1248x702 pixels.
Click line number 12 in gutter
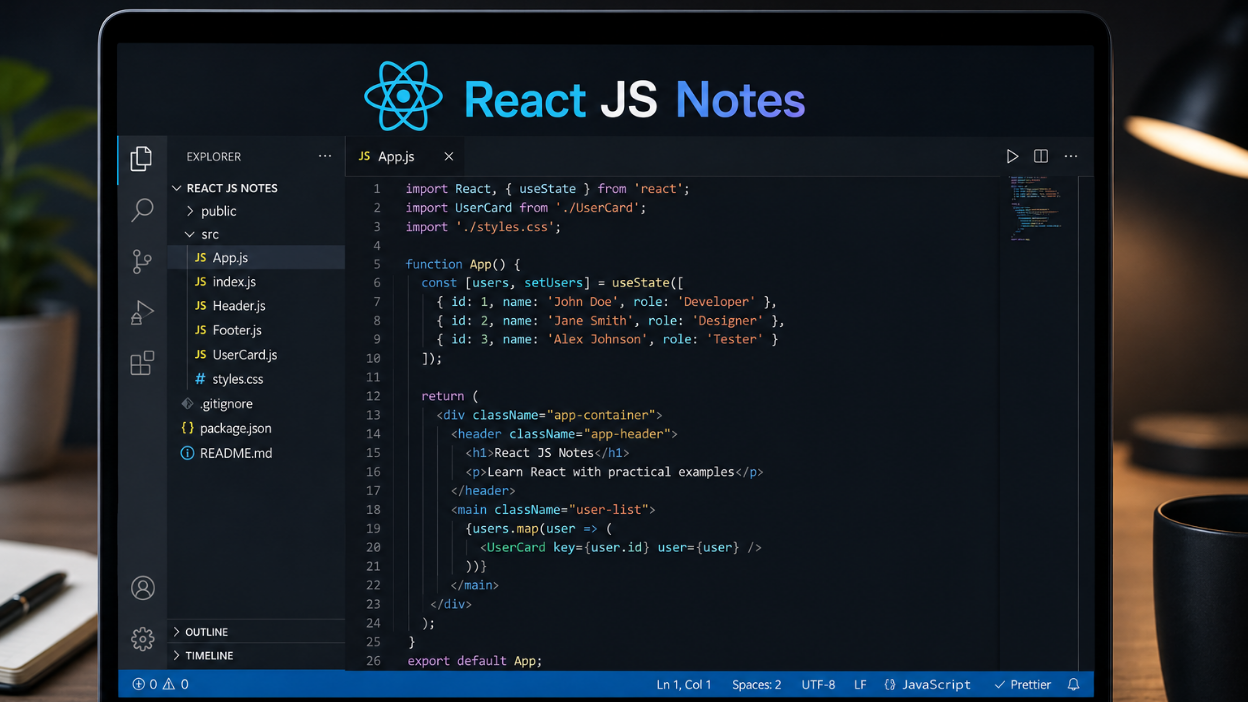(x=373, y=396)
